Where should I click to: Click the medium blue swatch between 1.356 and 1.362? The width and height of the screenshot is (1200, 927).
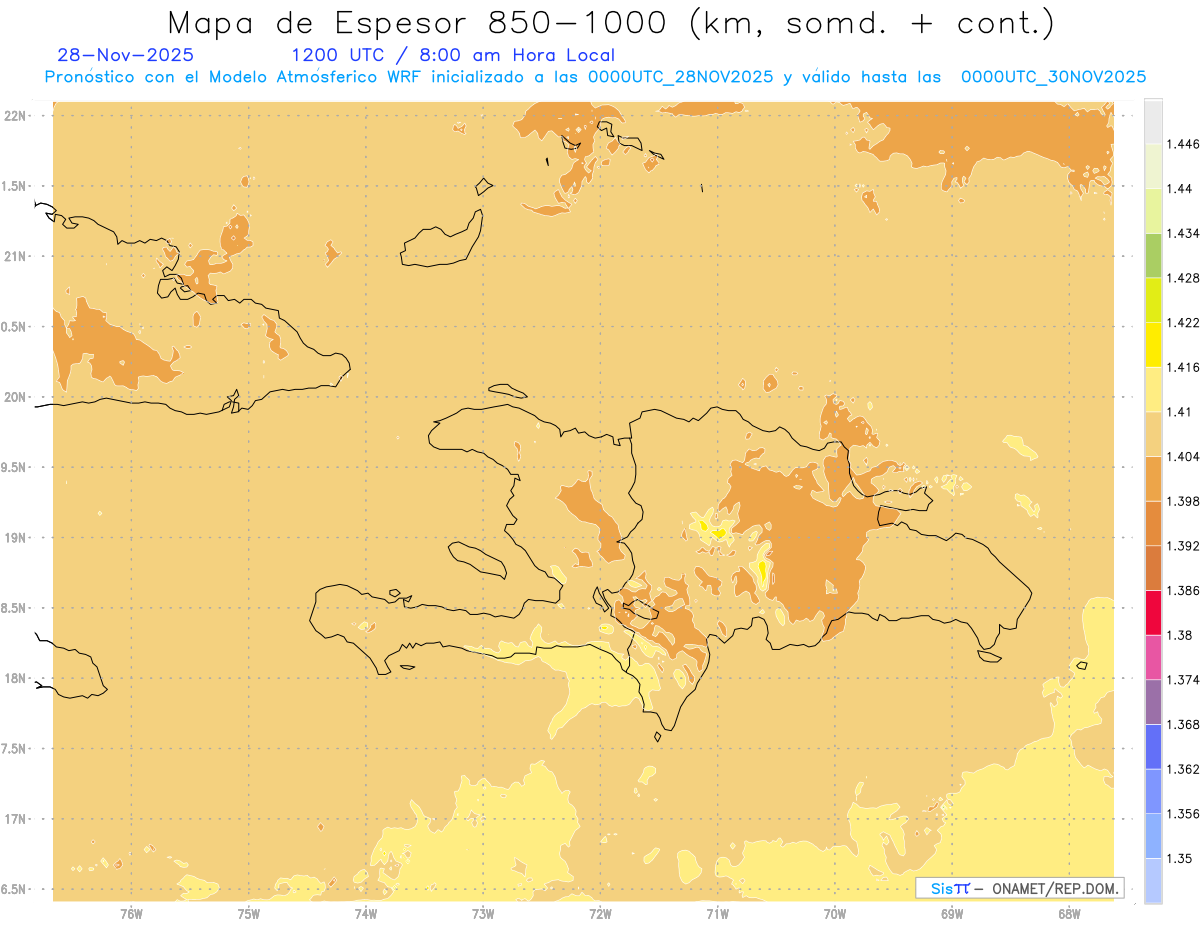1153,791
